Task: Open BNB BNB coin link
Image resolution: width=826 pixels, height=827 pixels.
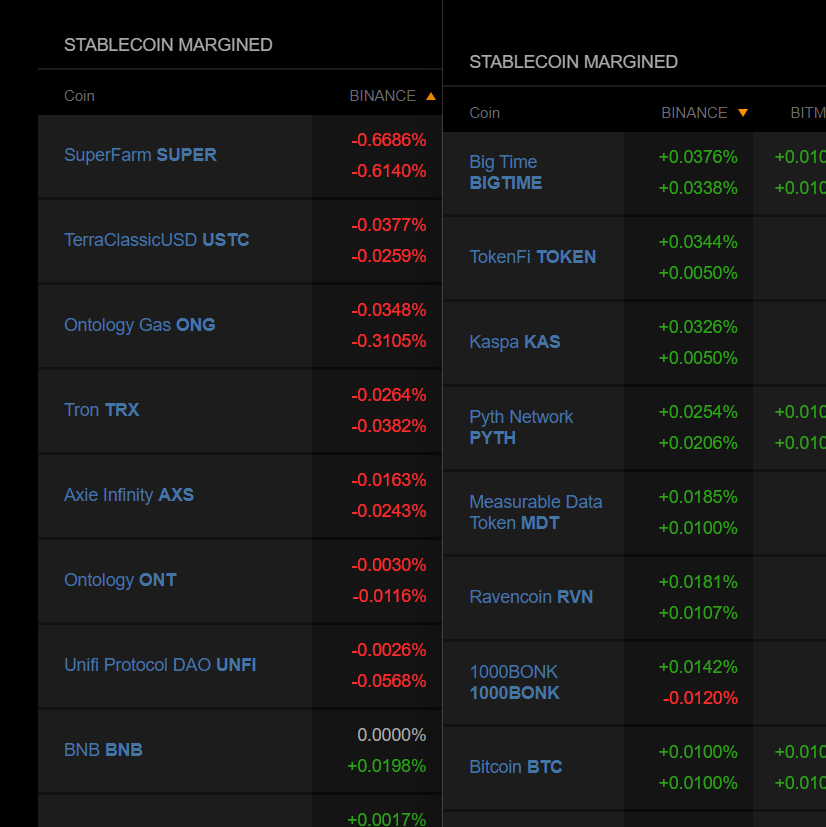Action: coord(103,749)
